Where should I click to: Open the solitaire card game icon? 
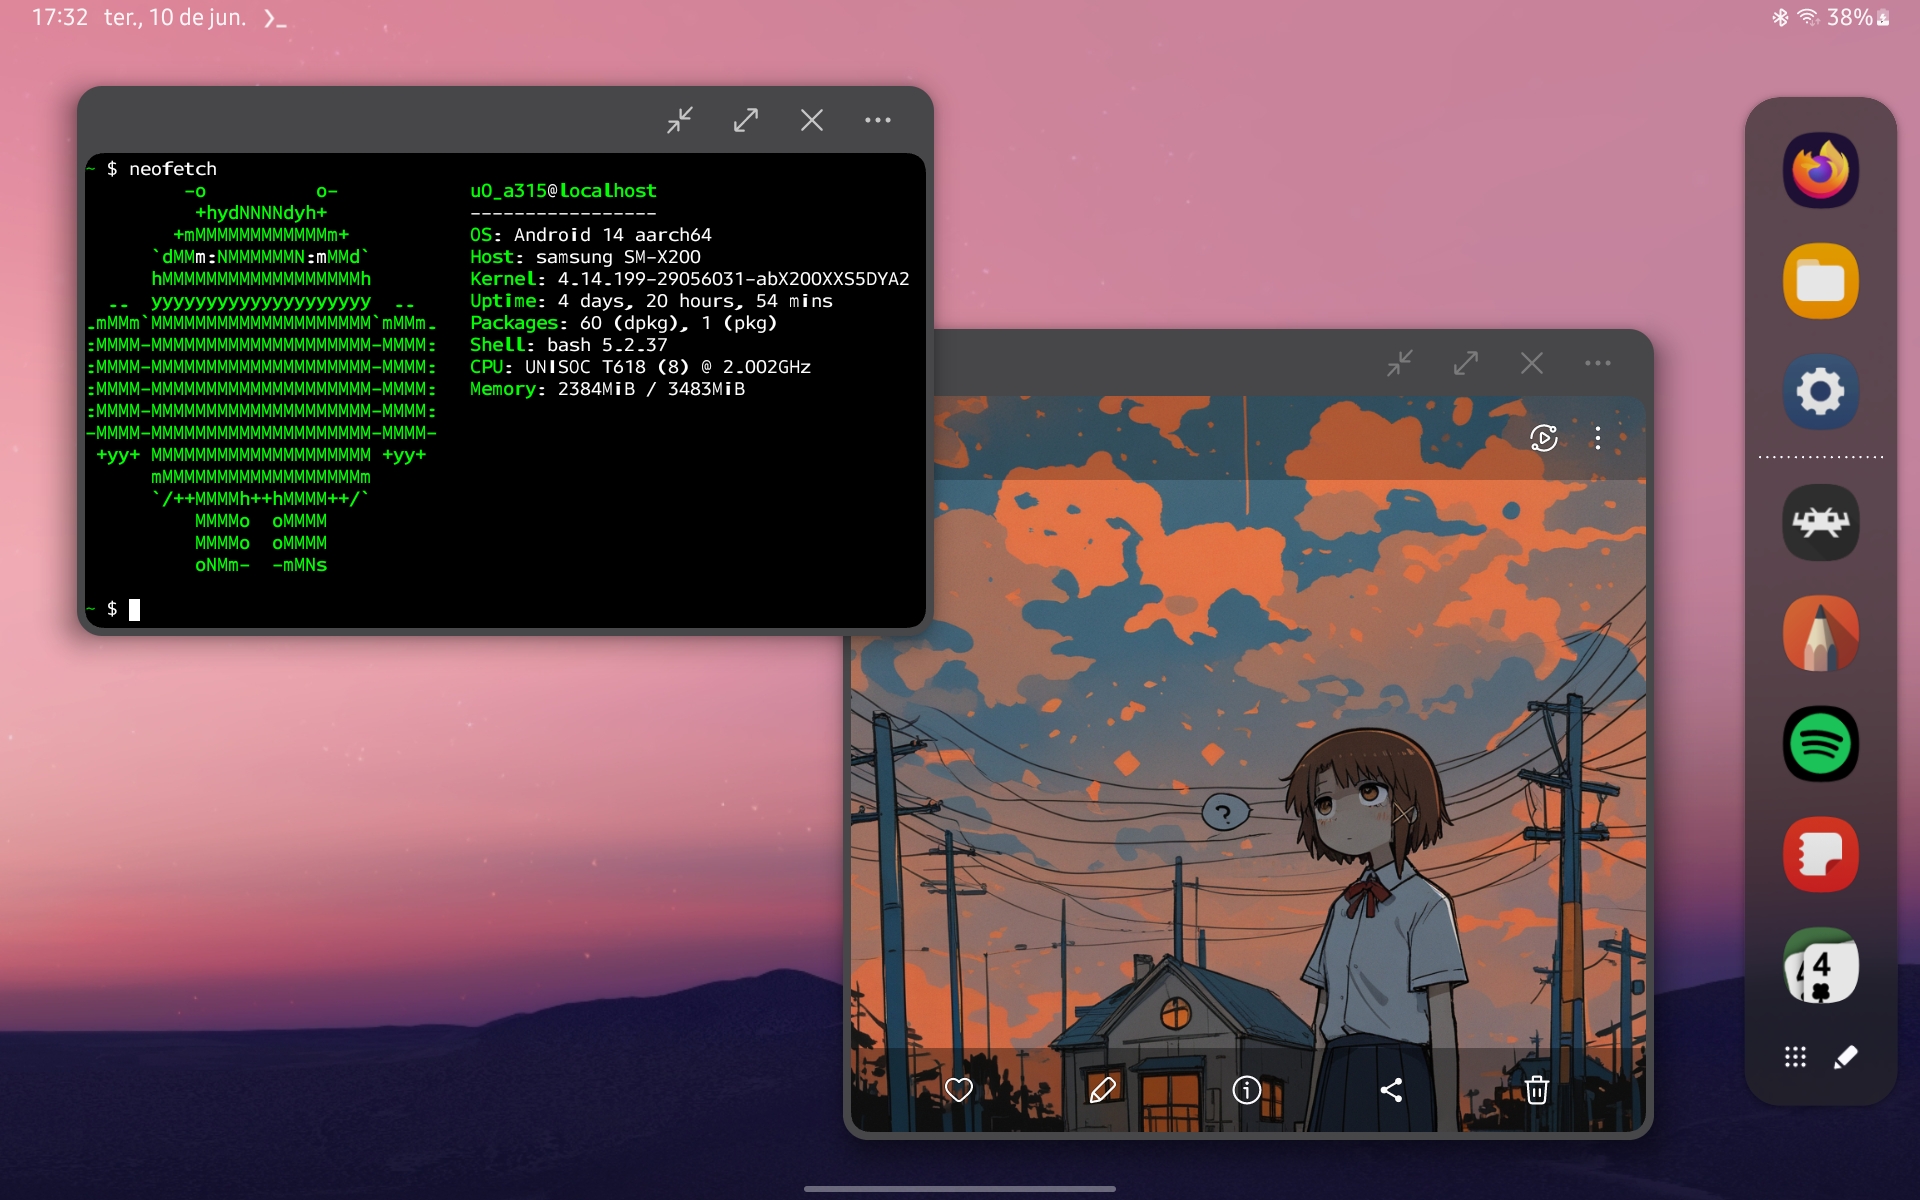pyautogui.click(x=1820, y=966)
